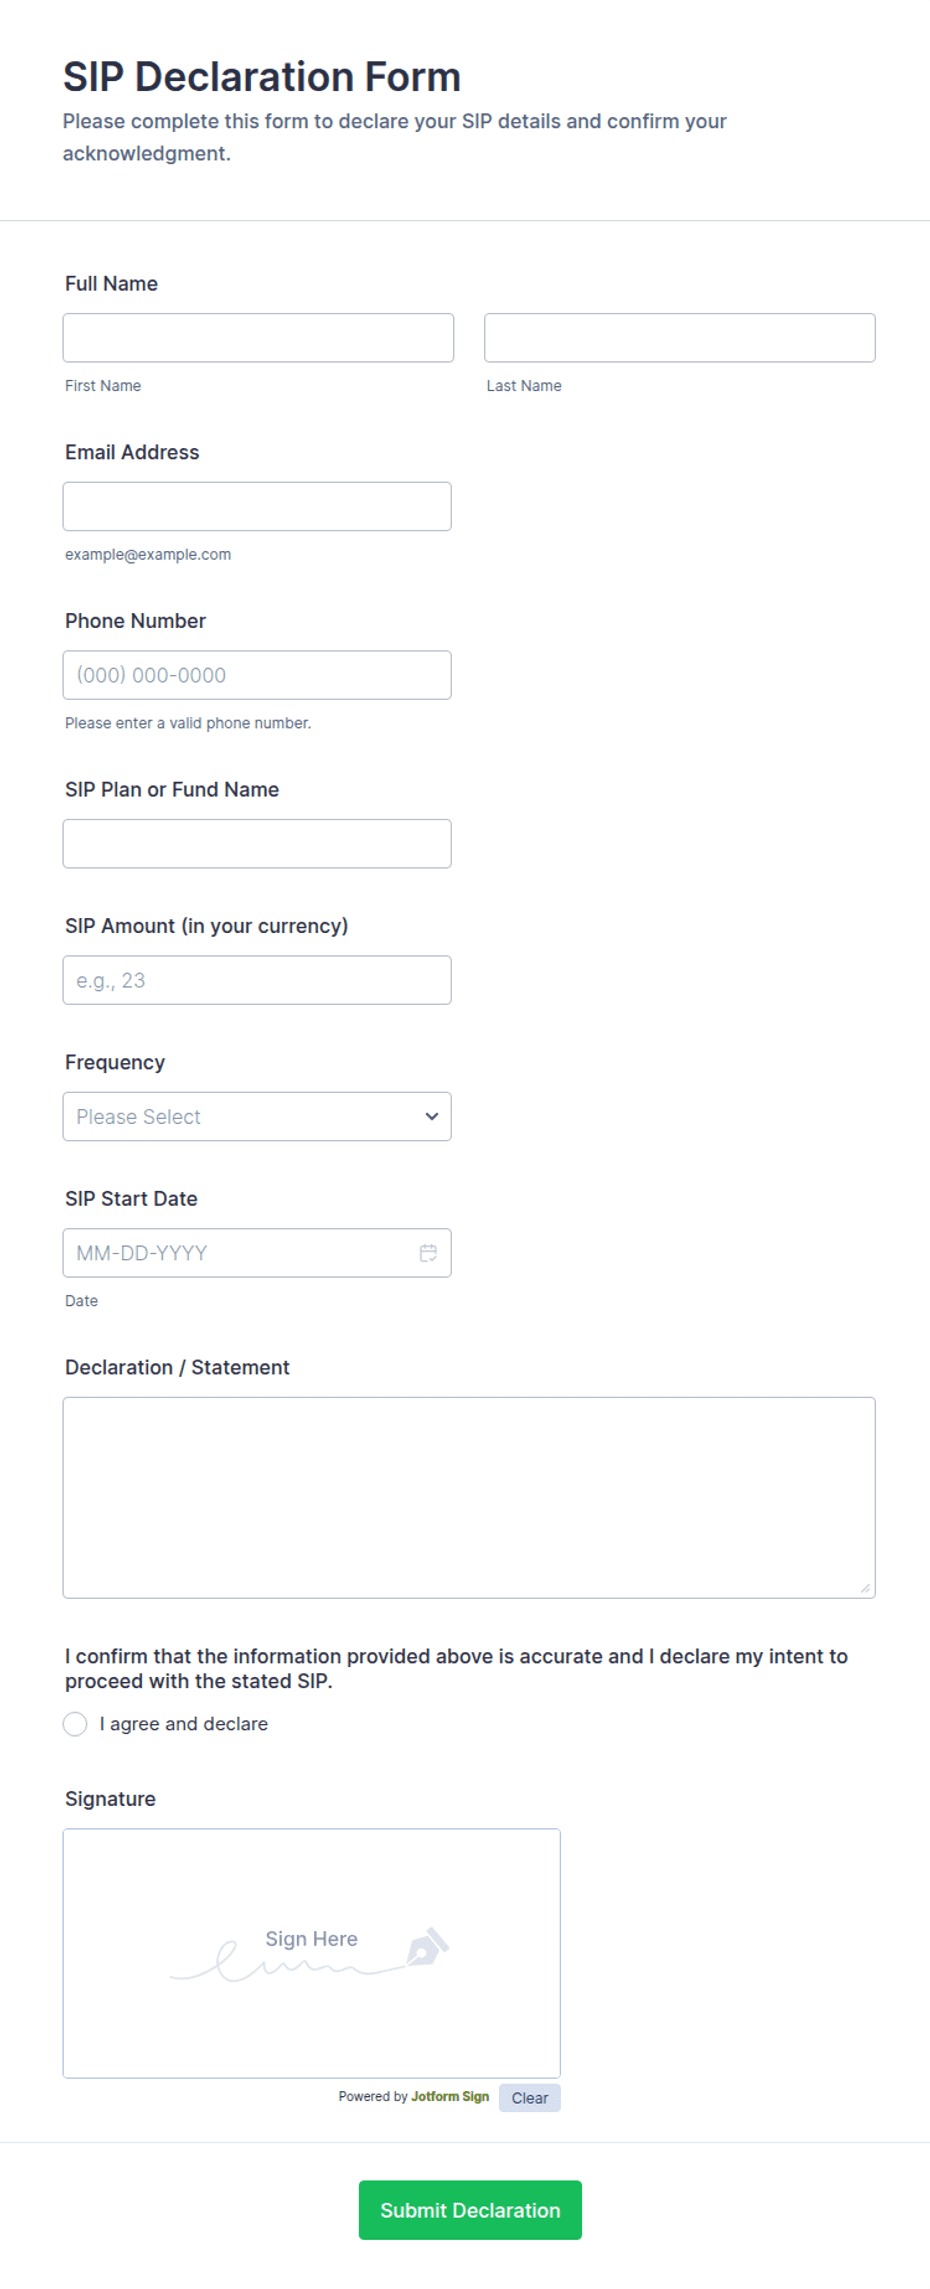The height and width of the screenshot is (2289, 930).
Task: Open the Jotform Sign link
Action: (x=450, y=2097)
